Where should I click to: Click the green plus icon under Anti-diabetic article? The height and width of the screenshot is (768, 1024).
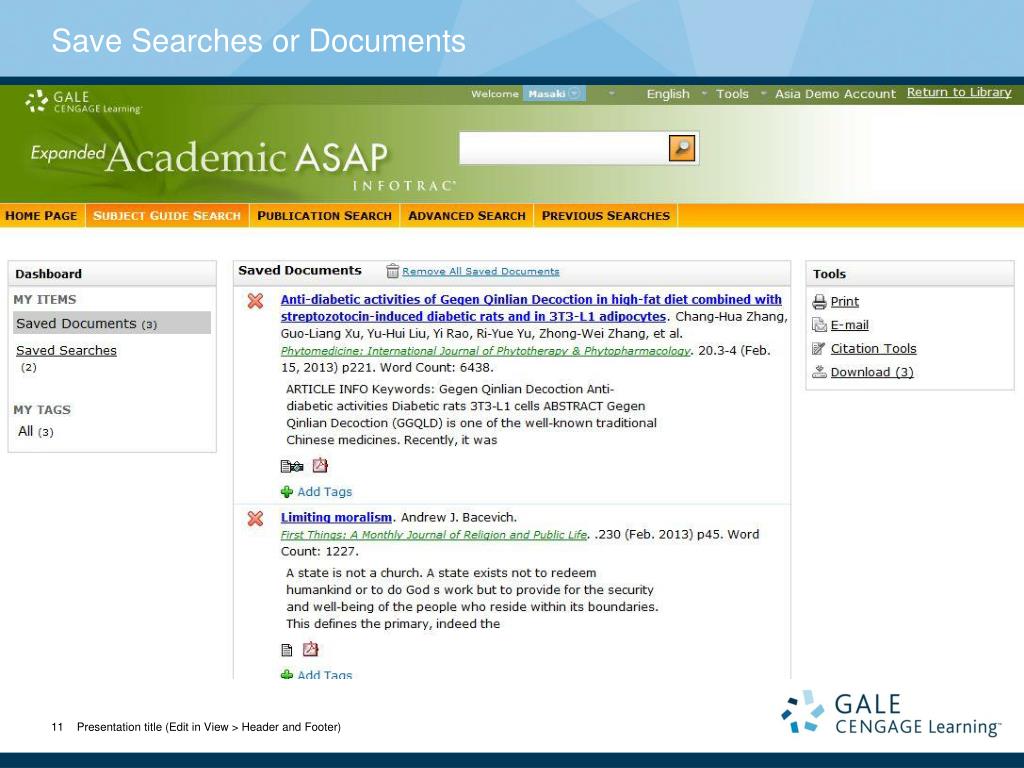[x=287, y=492]
